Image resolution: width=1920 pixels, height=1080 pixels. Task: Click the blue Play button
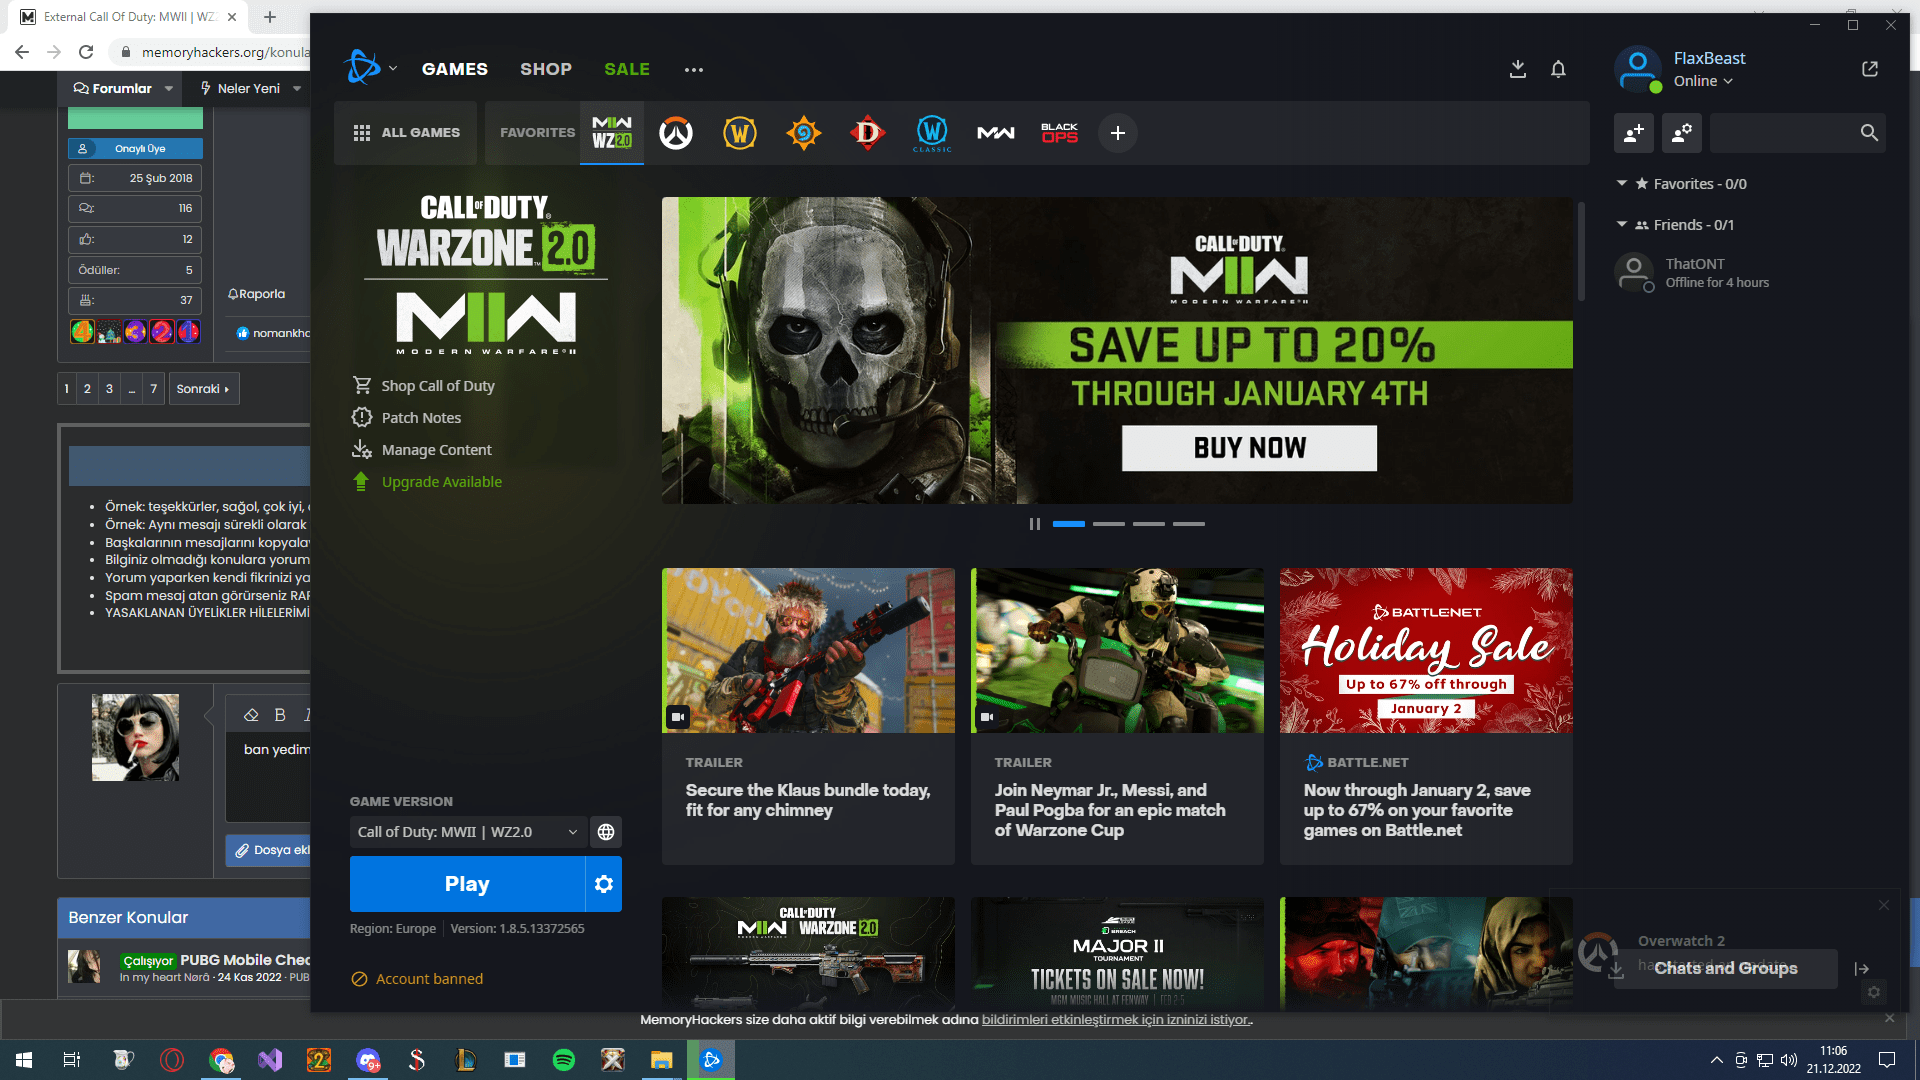(x=467, y=884)
